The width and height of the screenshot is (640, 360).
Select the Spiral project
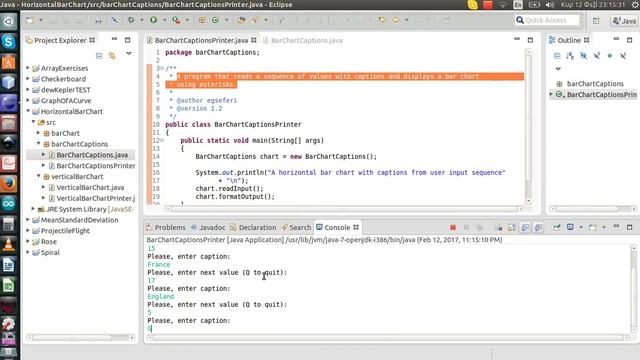pyautogui.click(x=50, y=252)
